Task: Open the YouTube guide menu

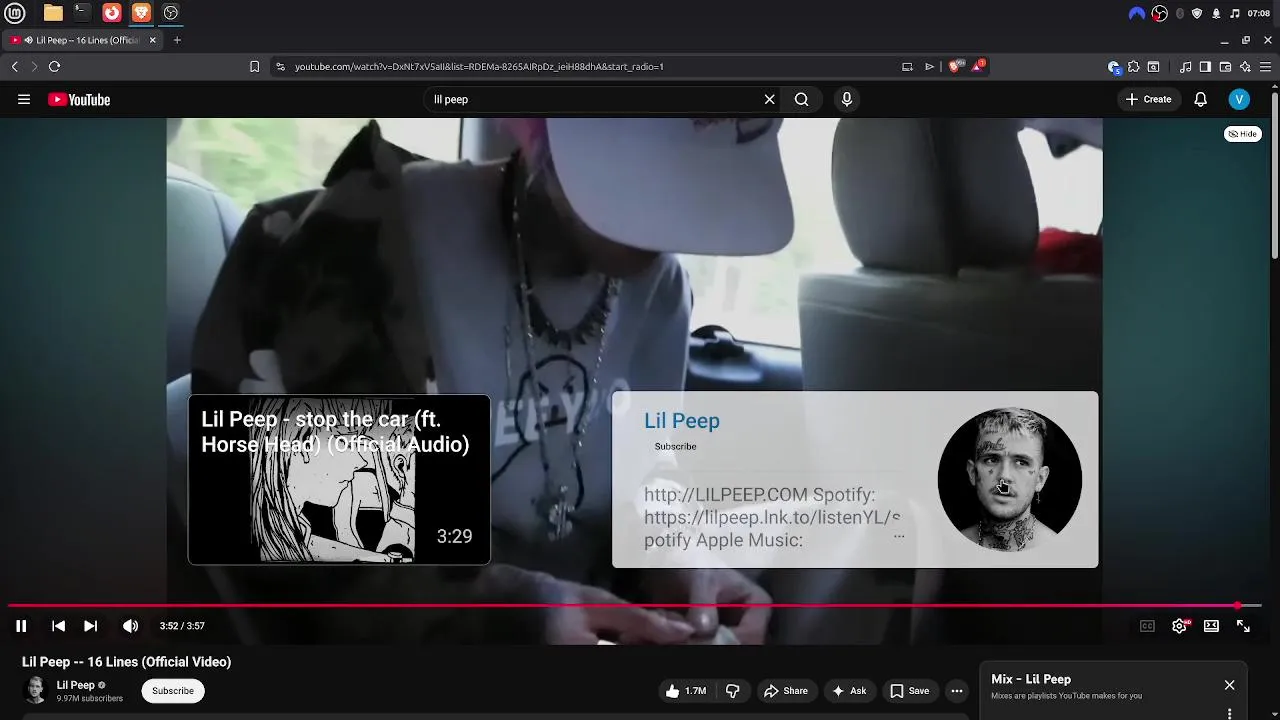Action: click(24, 99)
